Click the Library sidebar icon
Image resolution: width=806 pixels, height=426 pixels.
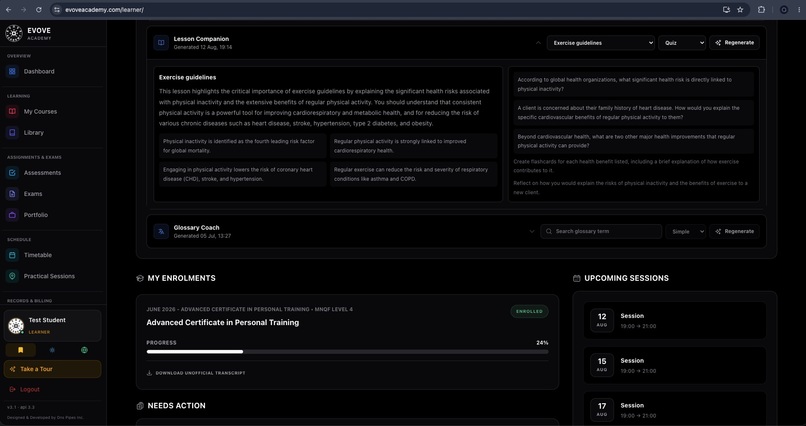[x=12, y=133]
